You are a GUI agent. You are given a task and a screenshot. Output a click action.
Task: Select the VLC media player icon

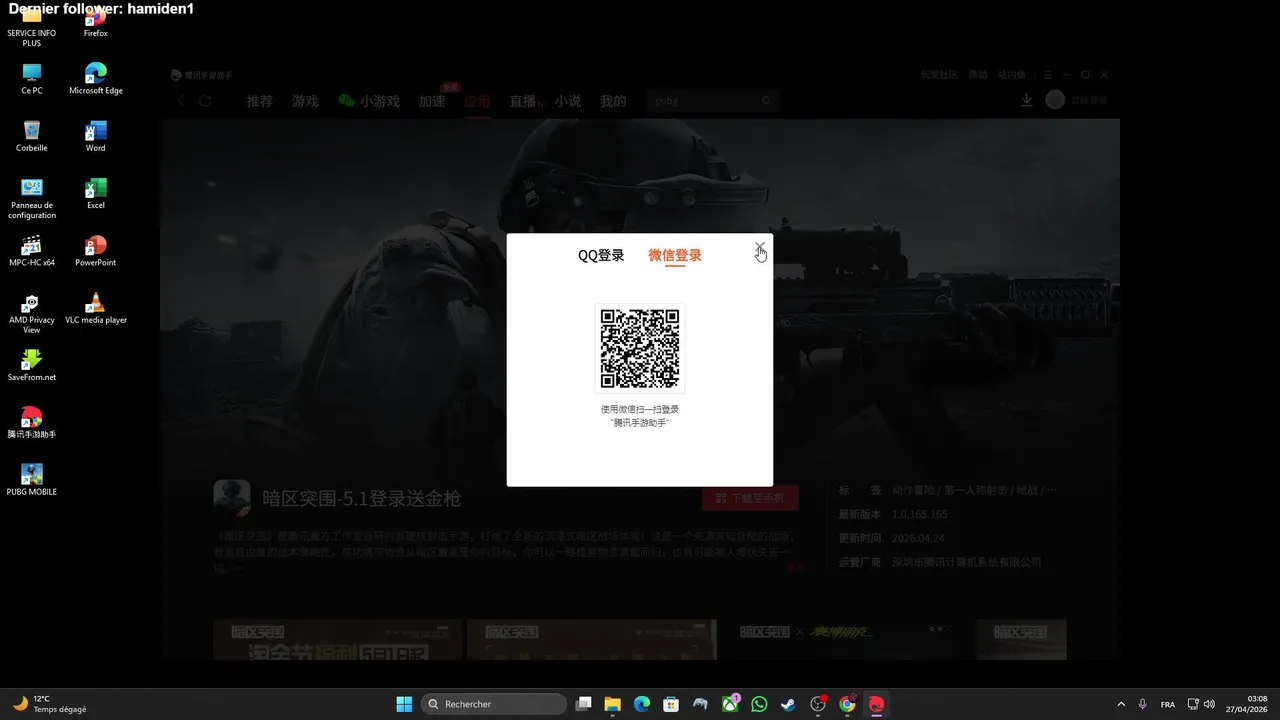[x=96, y=309]
